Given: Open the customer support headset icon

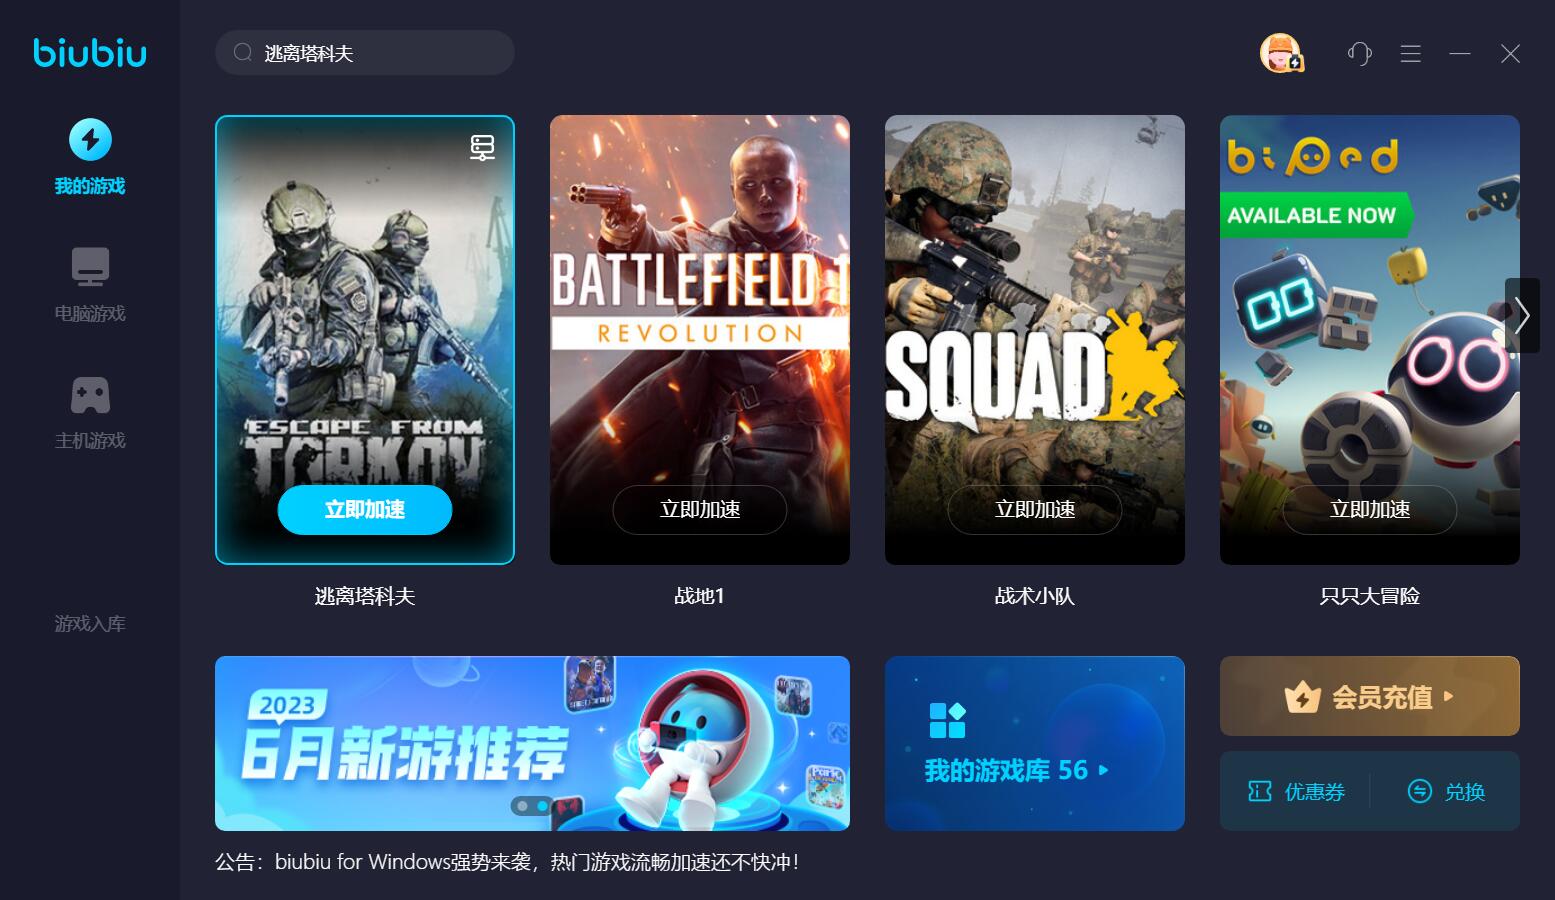Looking at the screenshot, I should coord(1359,54).
